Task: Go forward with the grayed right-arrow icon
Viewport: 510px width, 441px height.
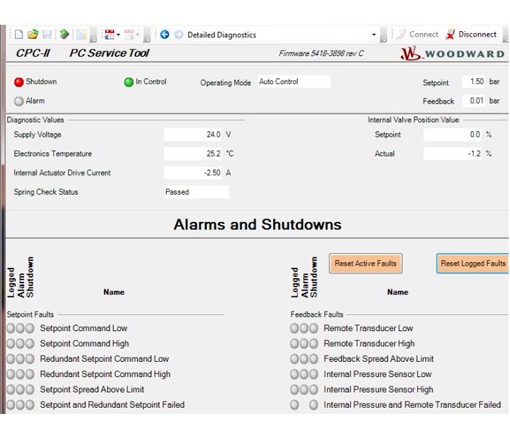Action: 179,34
